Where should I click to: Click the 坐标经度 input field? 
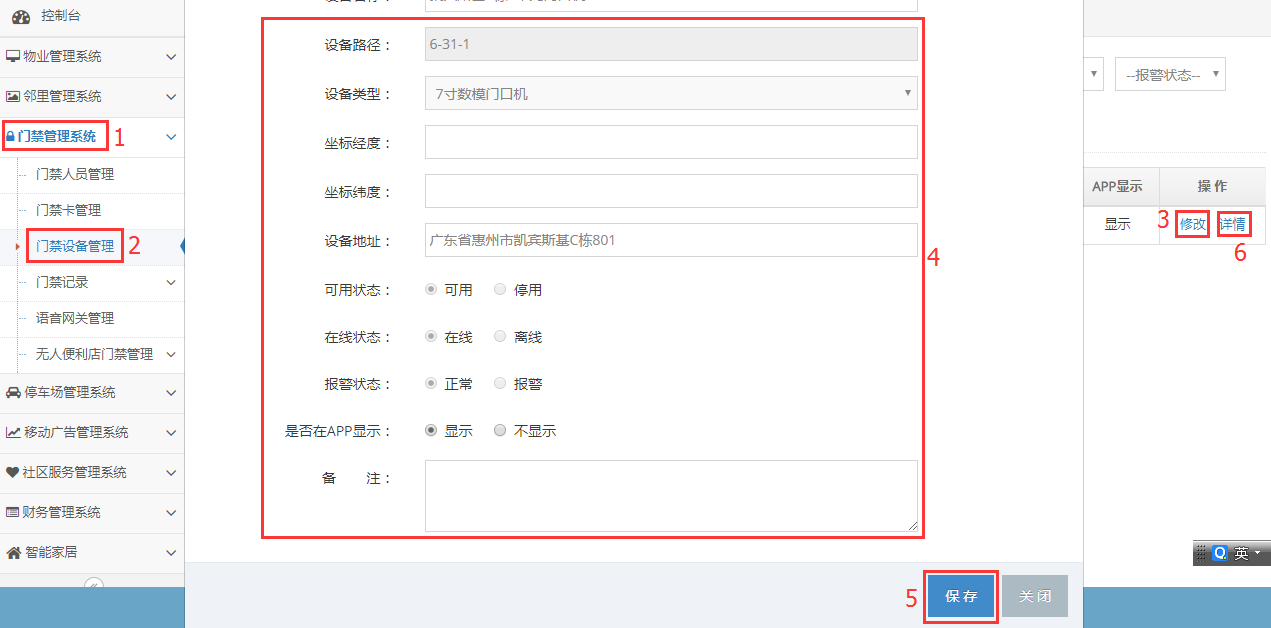coord(670,143)
